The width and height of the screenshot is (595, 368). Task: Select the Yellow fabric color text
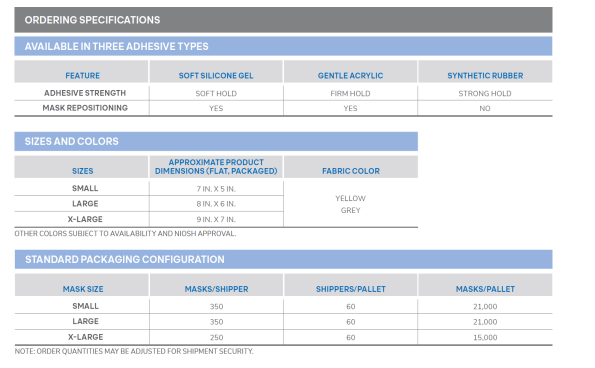pyautogui.click(x=350, y=198)
